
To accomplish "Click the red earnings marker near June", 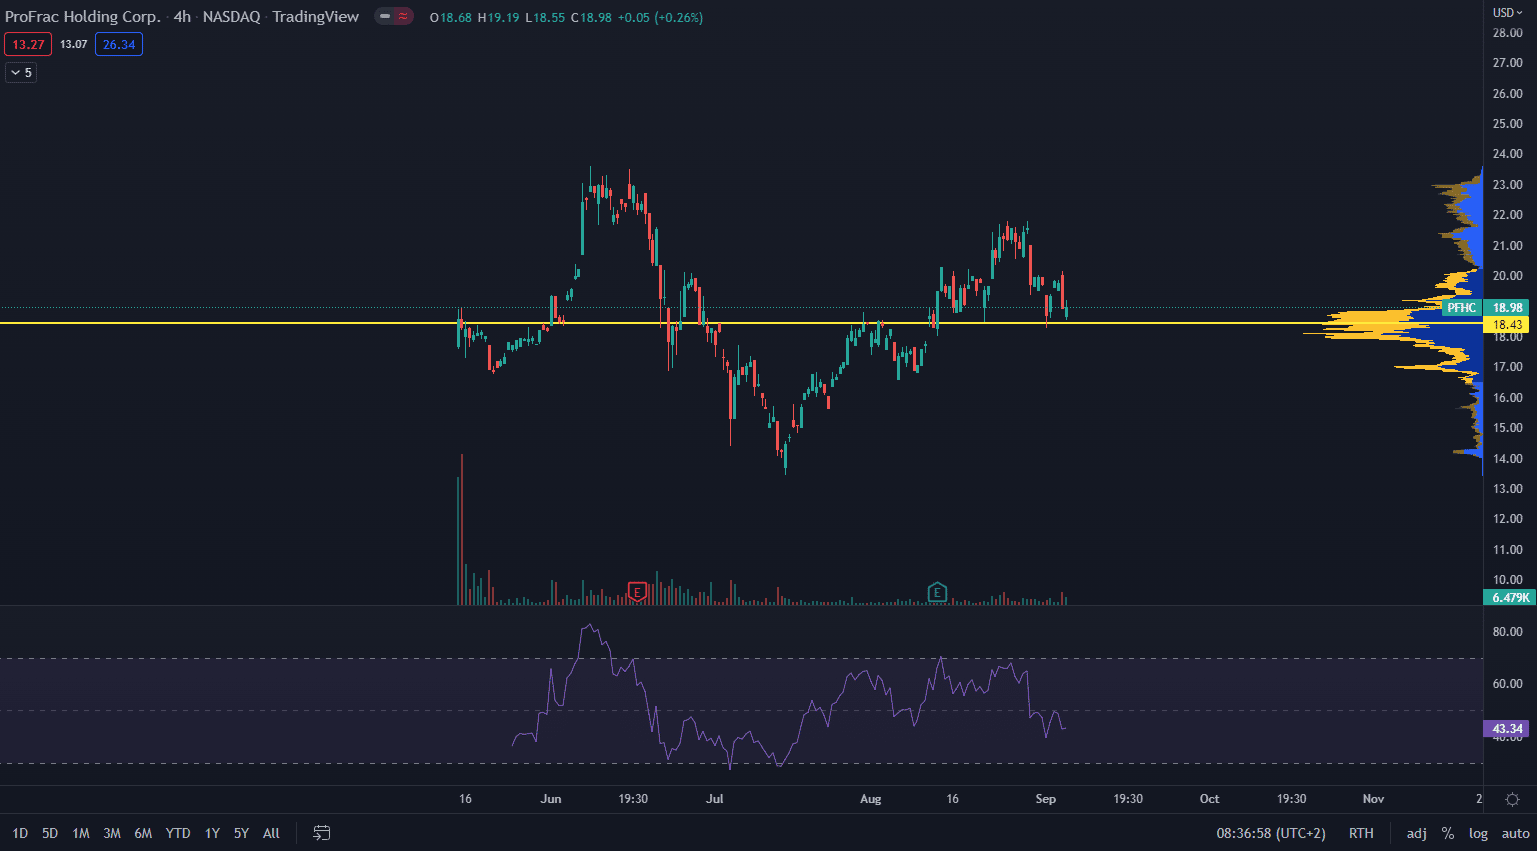I will 637,592.
